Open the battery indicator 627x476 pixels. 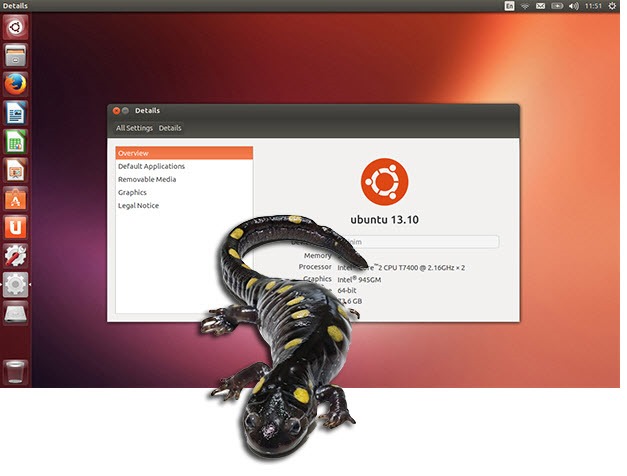point(557,6)
